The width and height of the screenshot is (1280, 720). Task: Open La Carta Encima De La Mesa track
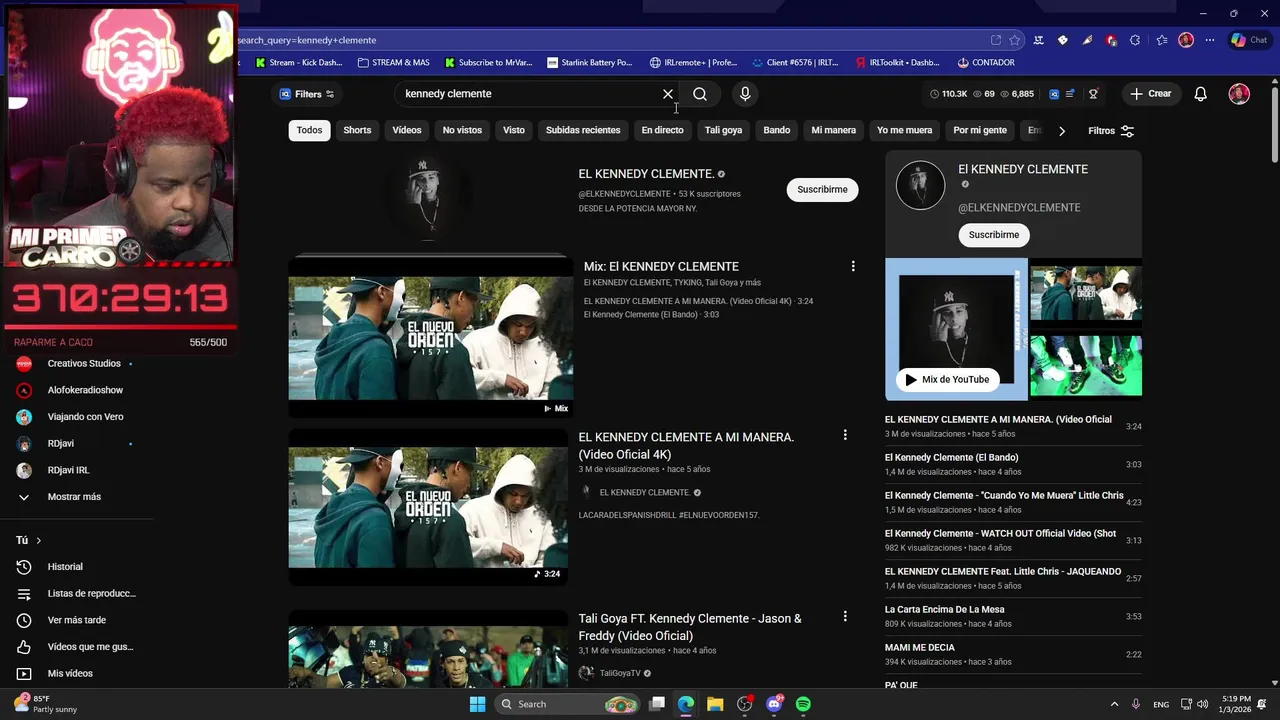(x=945, y=609)
